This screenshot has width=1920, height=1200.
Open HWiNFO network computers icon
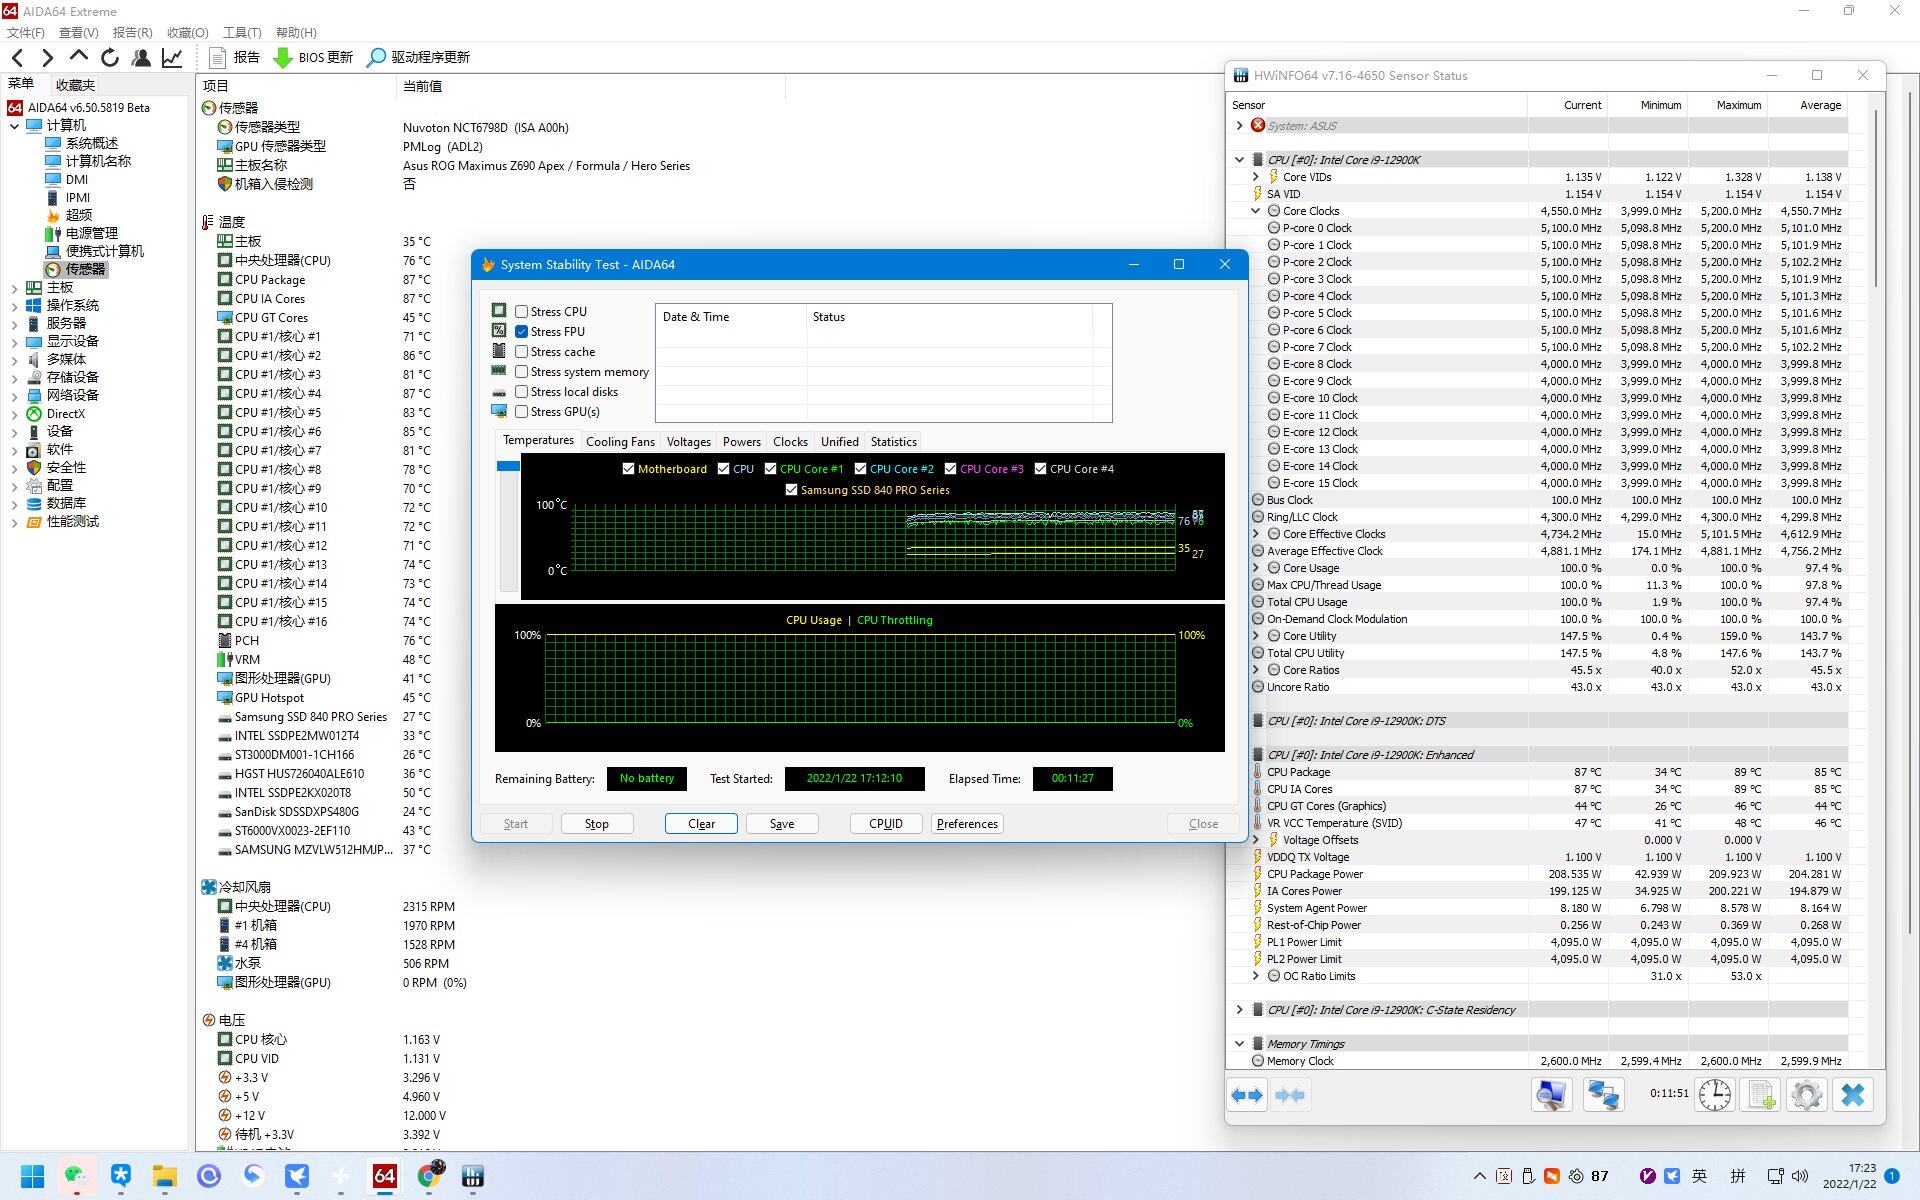pyautogui.click(x=1603, y=1095)
